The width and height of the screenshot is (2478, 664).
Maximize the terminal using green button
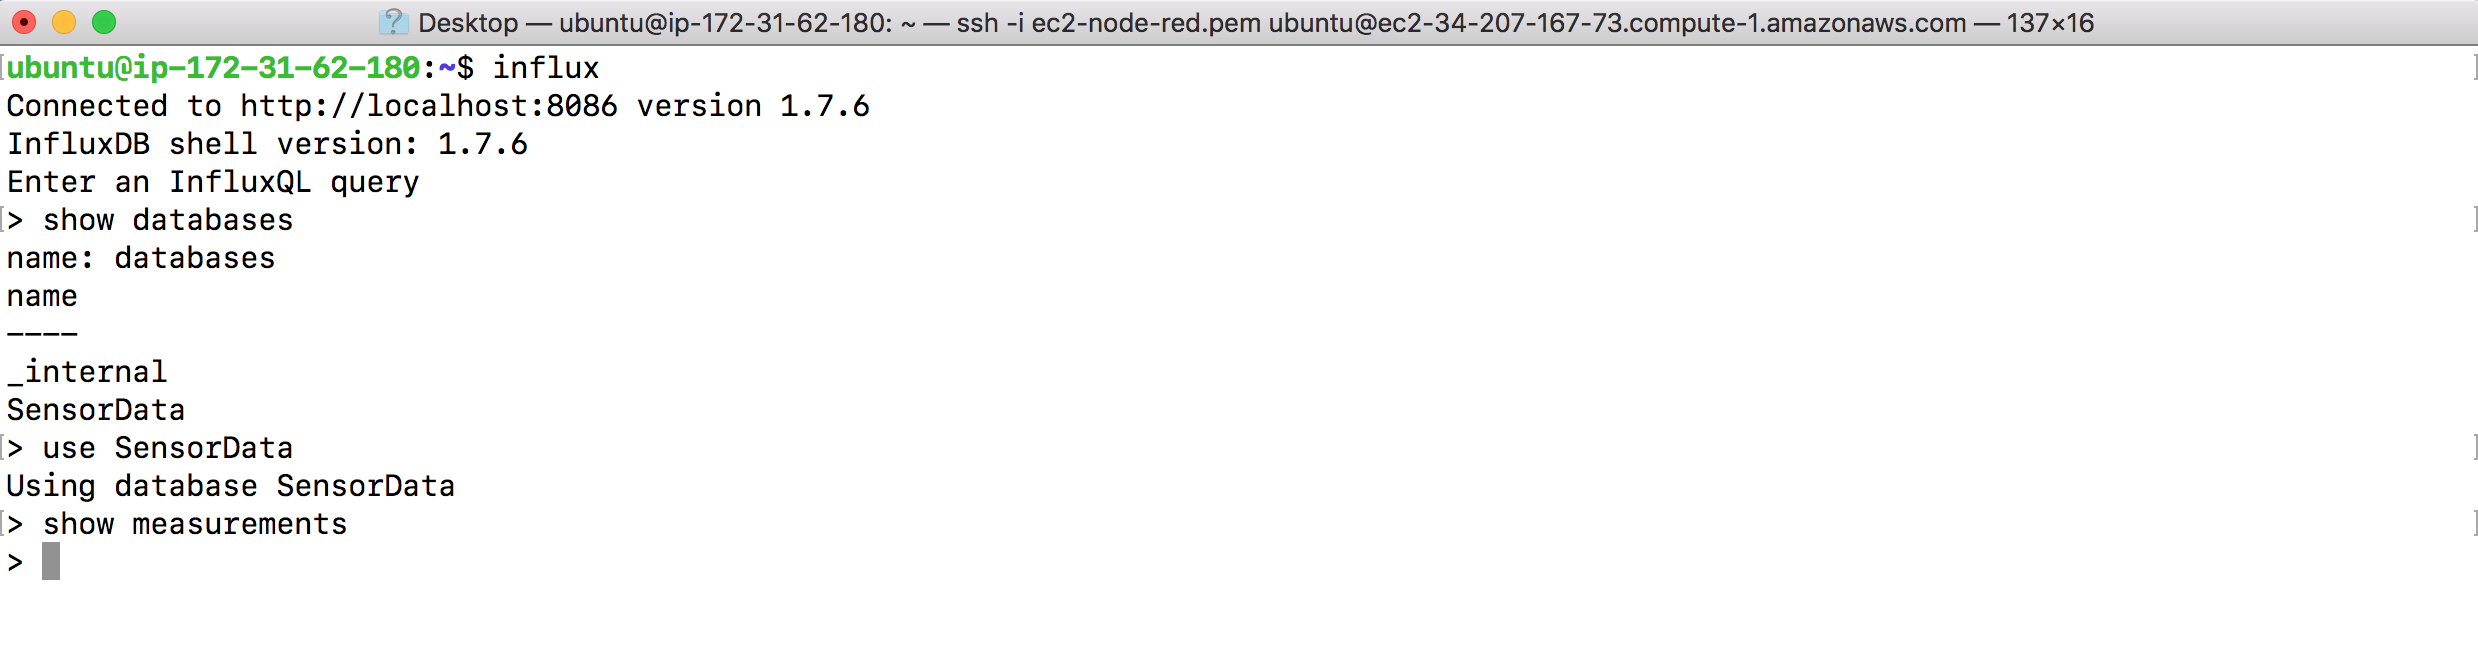[x=104, y=22]
